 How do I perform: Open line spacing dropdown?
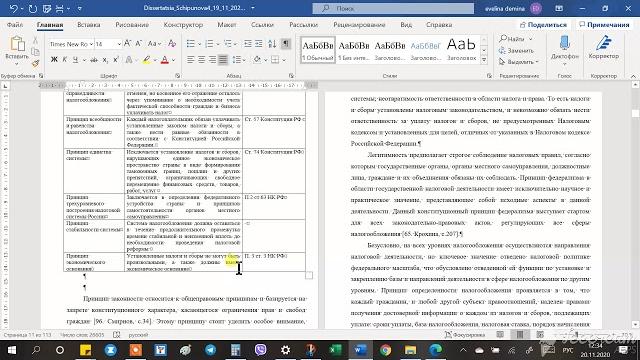238,60
